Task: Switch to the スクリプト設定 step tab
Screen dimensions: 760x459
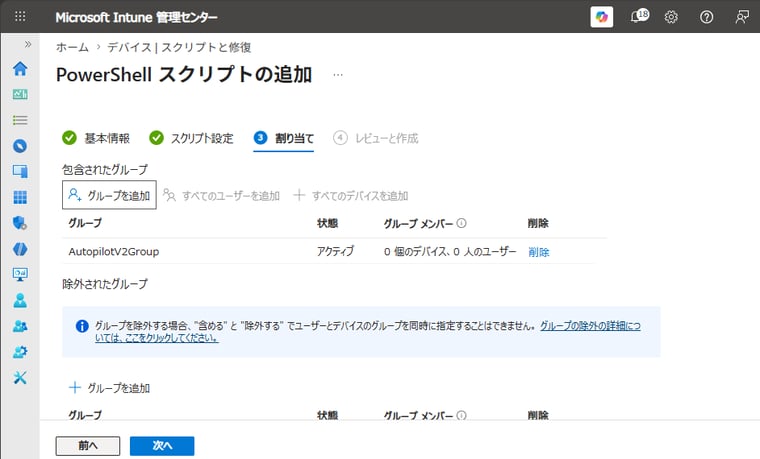Action: click(191, 138)
